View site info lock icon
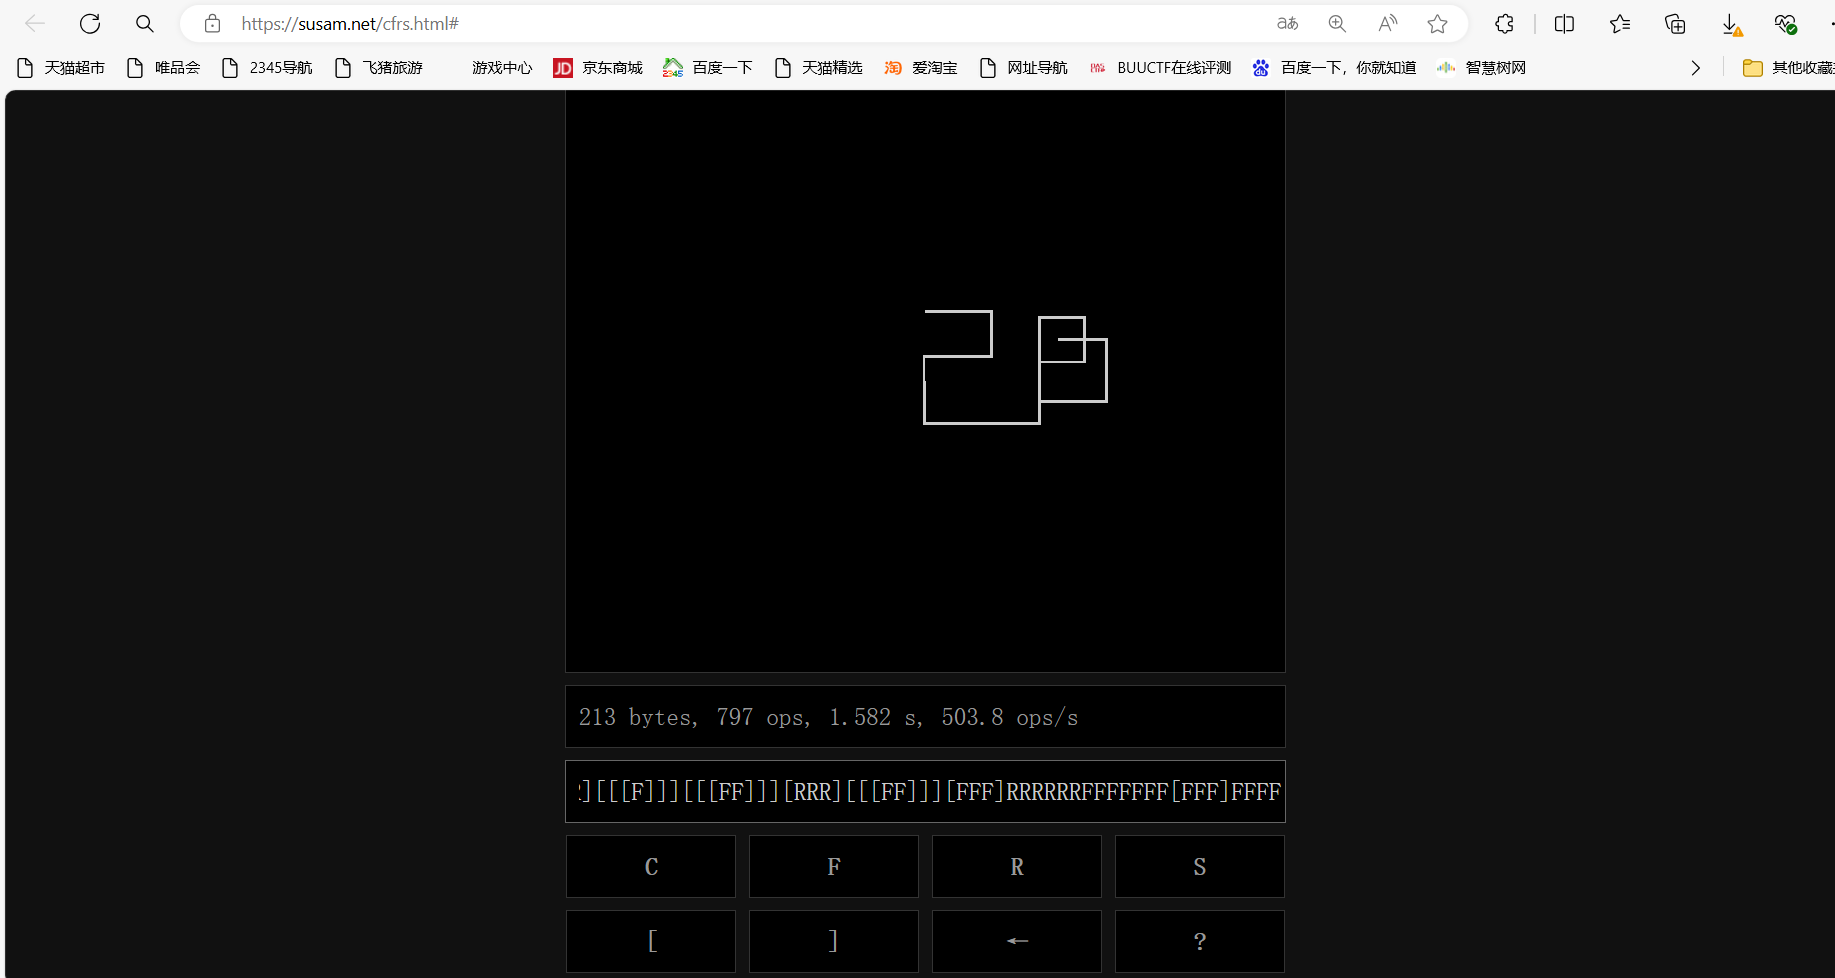The height and width of the screenshot is (978, 1835). [x=212, y=24]
